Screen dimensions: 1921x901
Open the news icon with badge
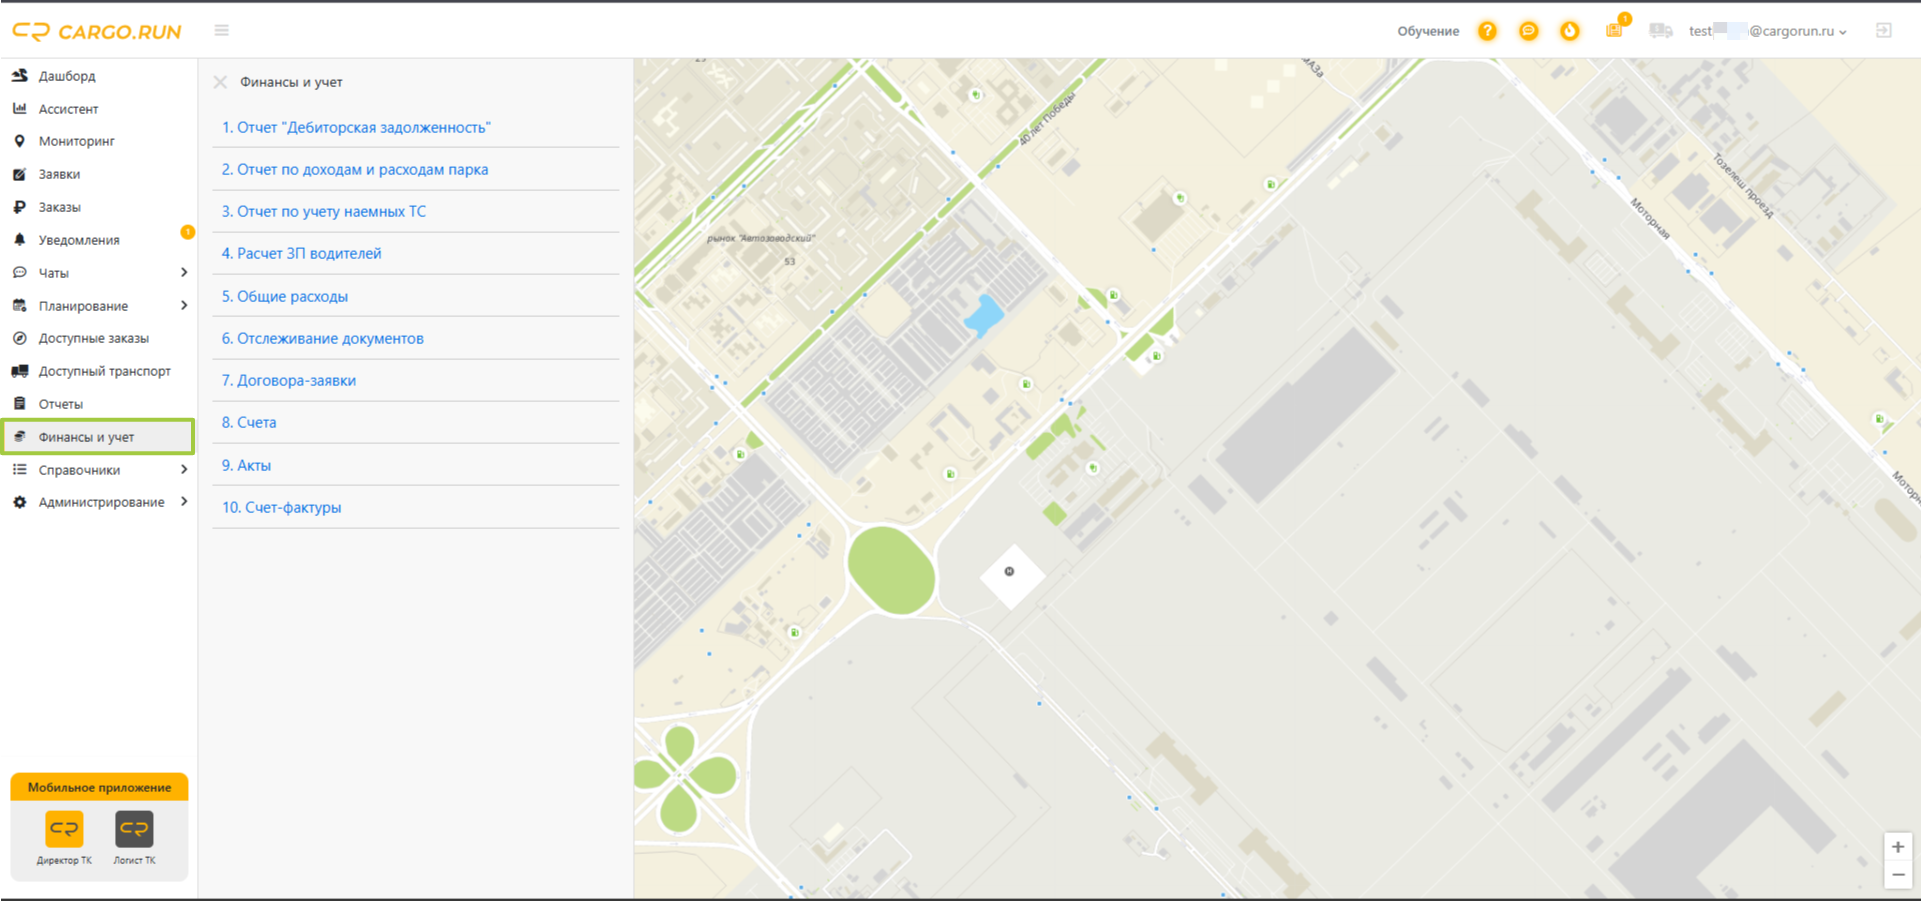coord(1616,28)
